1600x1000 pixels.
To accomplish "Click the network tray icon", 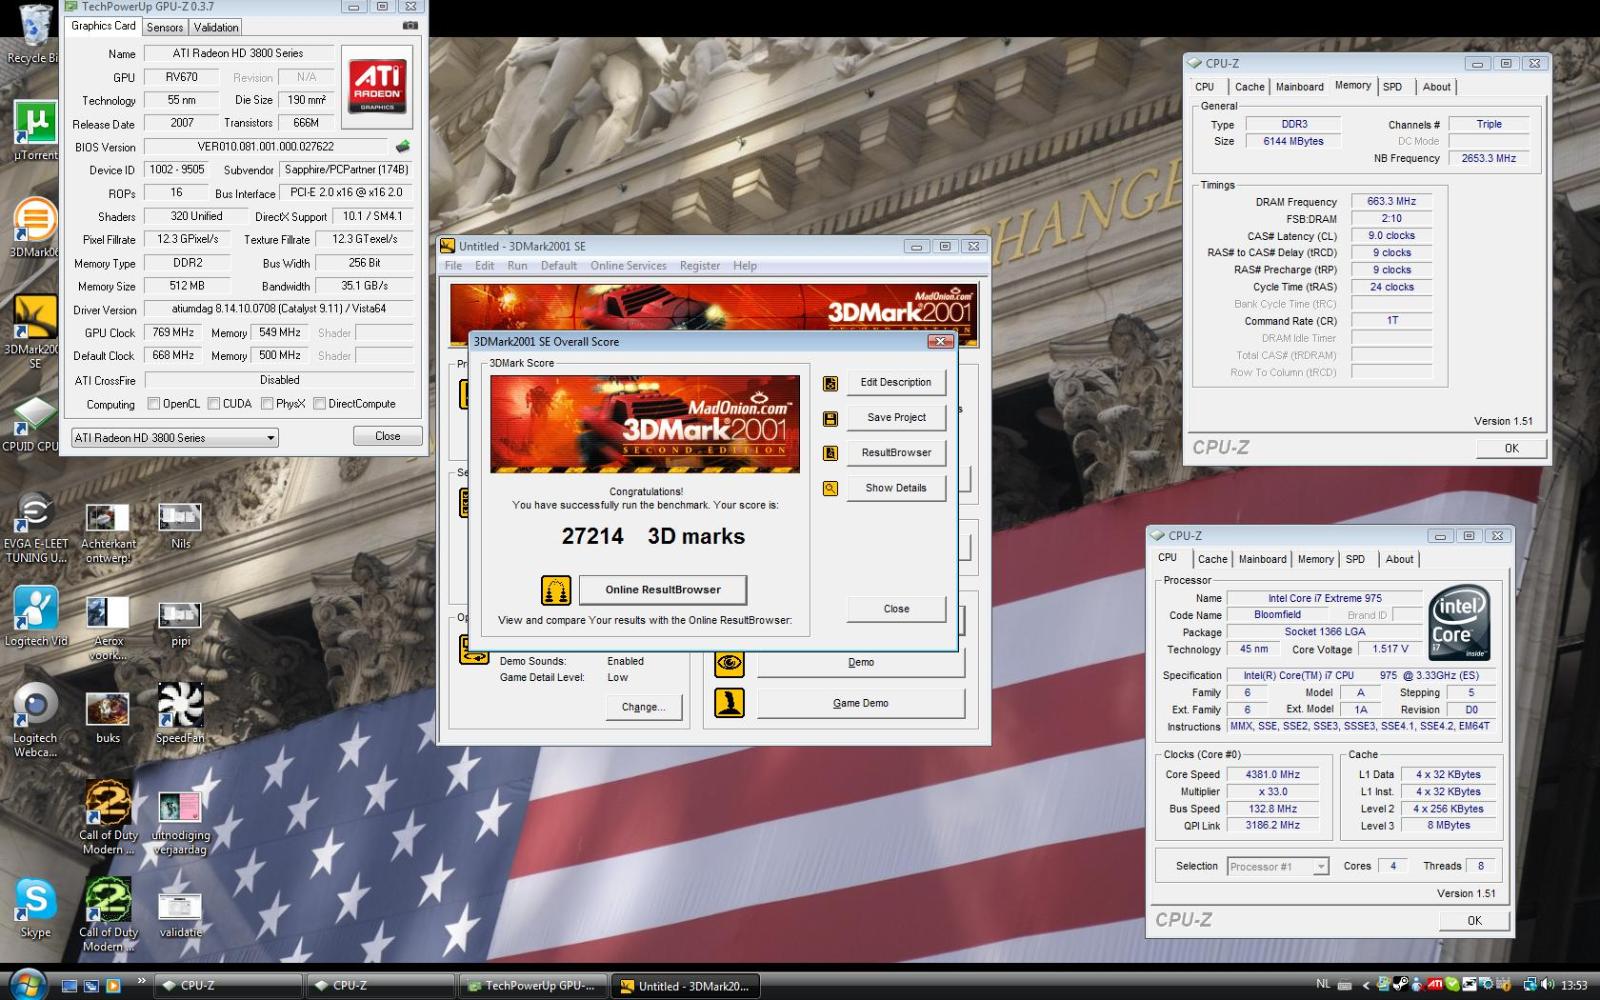I will [x=1530, y=984].
